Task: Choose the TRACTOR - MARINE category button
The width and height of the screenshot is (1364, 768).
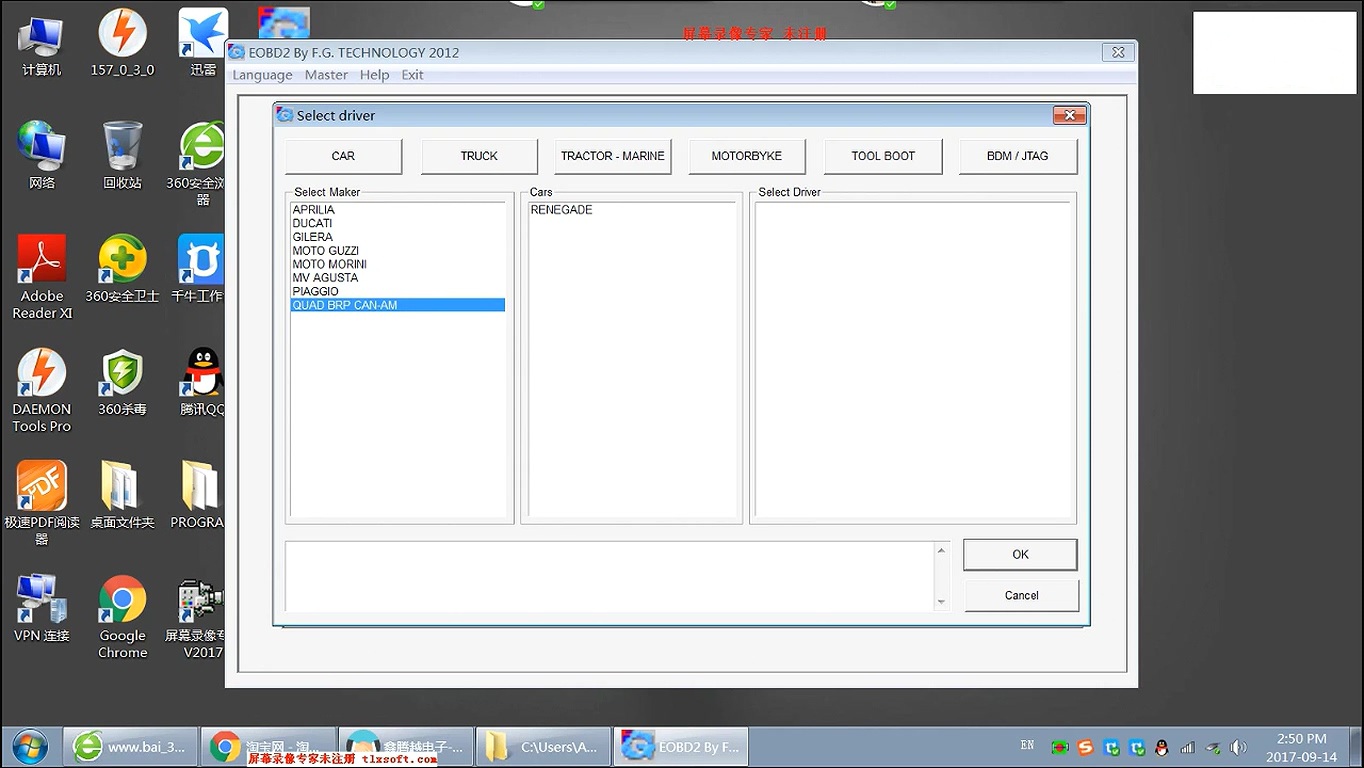Action: [x=613, y=156]
